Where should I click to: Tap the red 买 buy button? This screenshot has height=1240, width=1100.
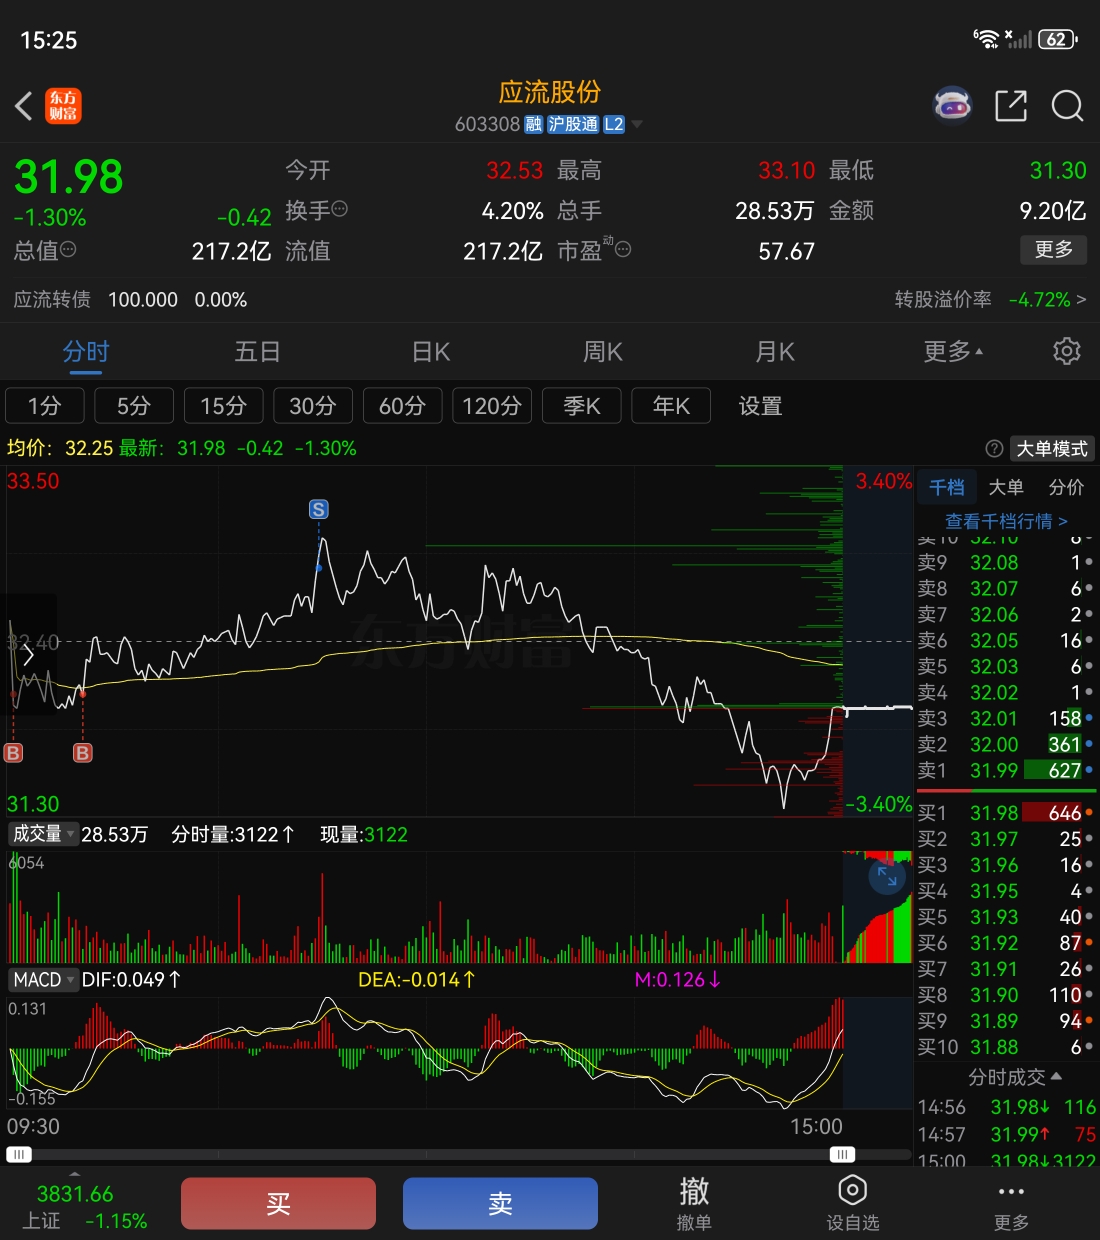(278, 1203)
